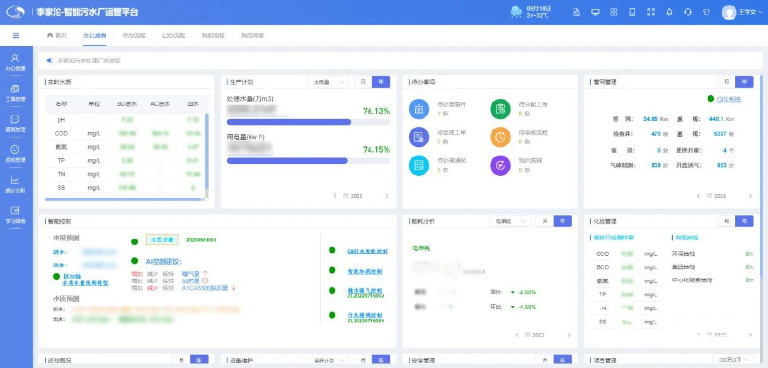Open the 精准曝气控制 link
Image resolution: width=768 pixels, height=368 pixels.
coord(364,290)
